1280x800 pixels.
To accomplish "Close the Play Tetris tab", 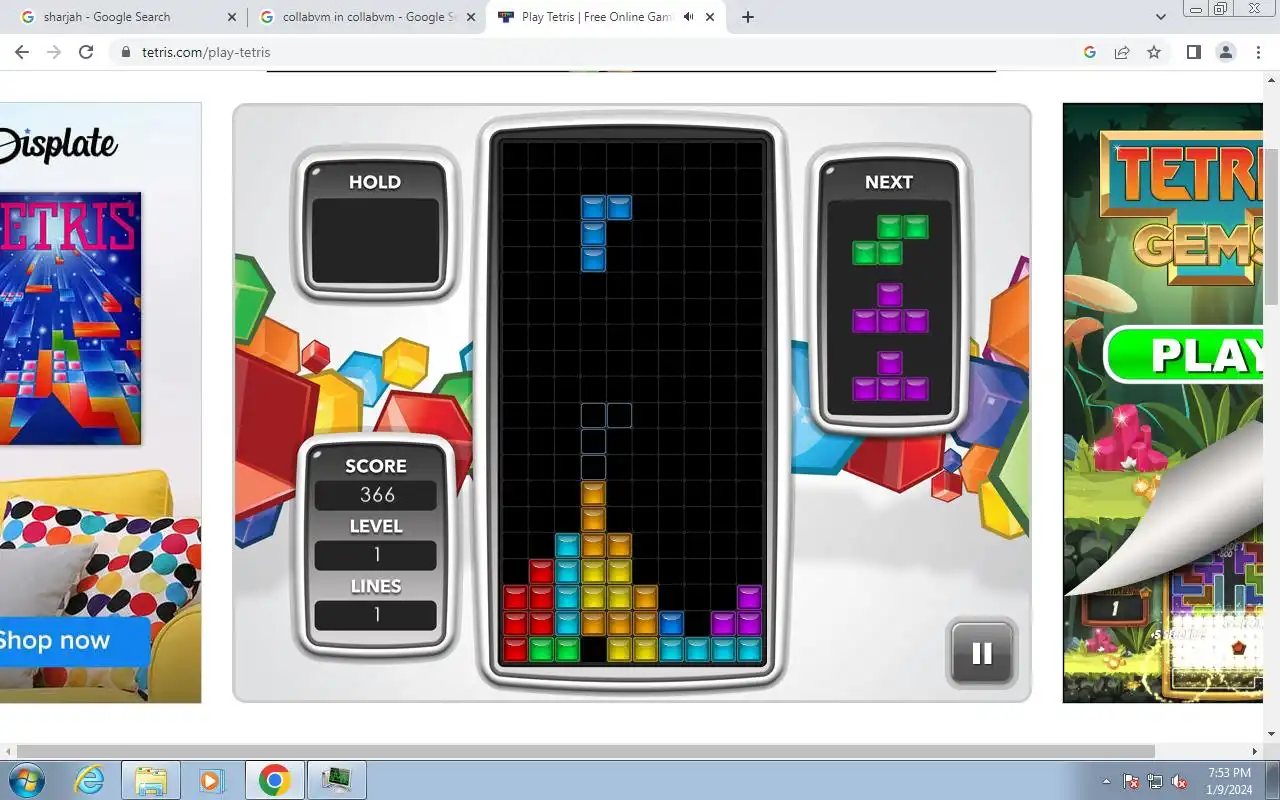I will click(709, 17).
